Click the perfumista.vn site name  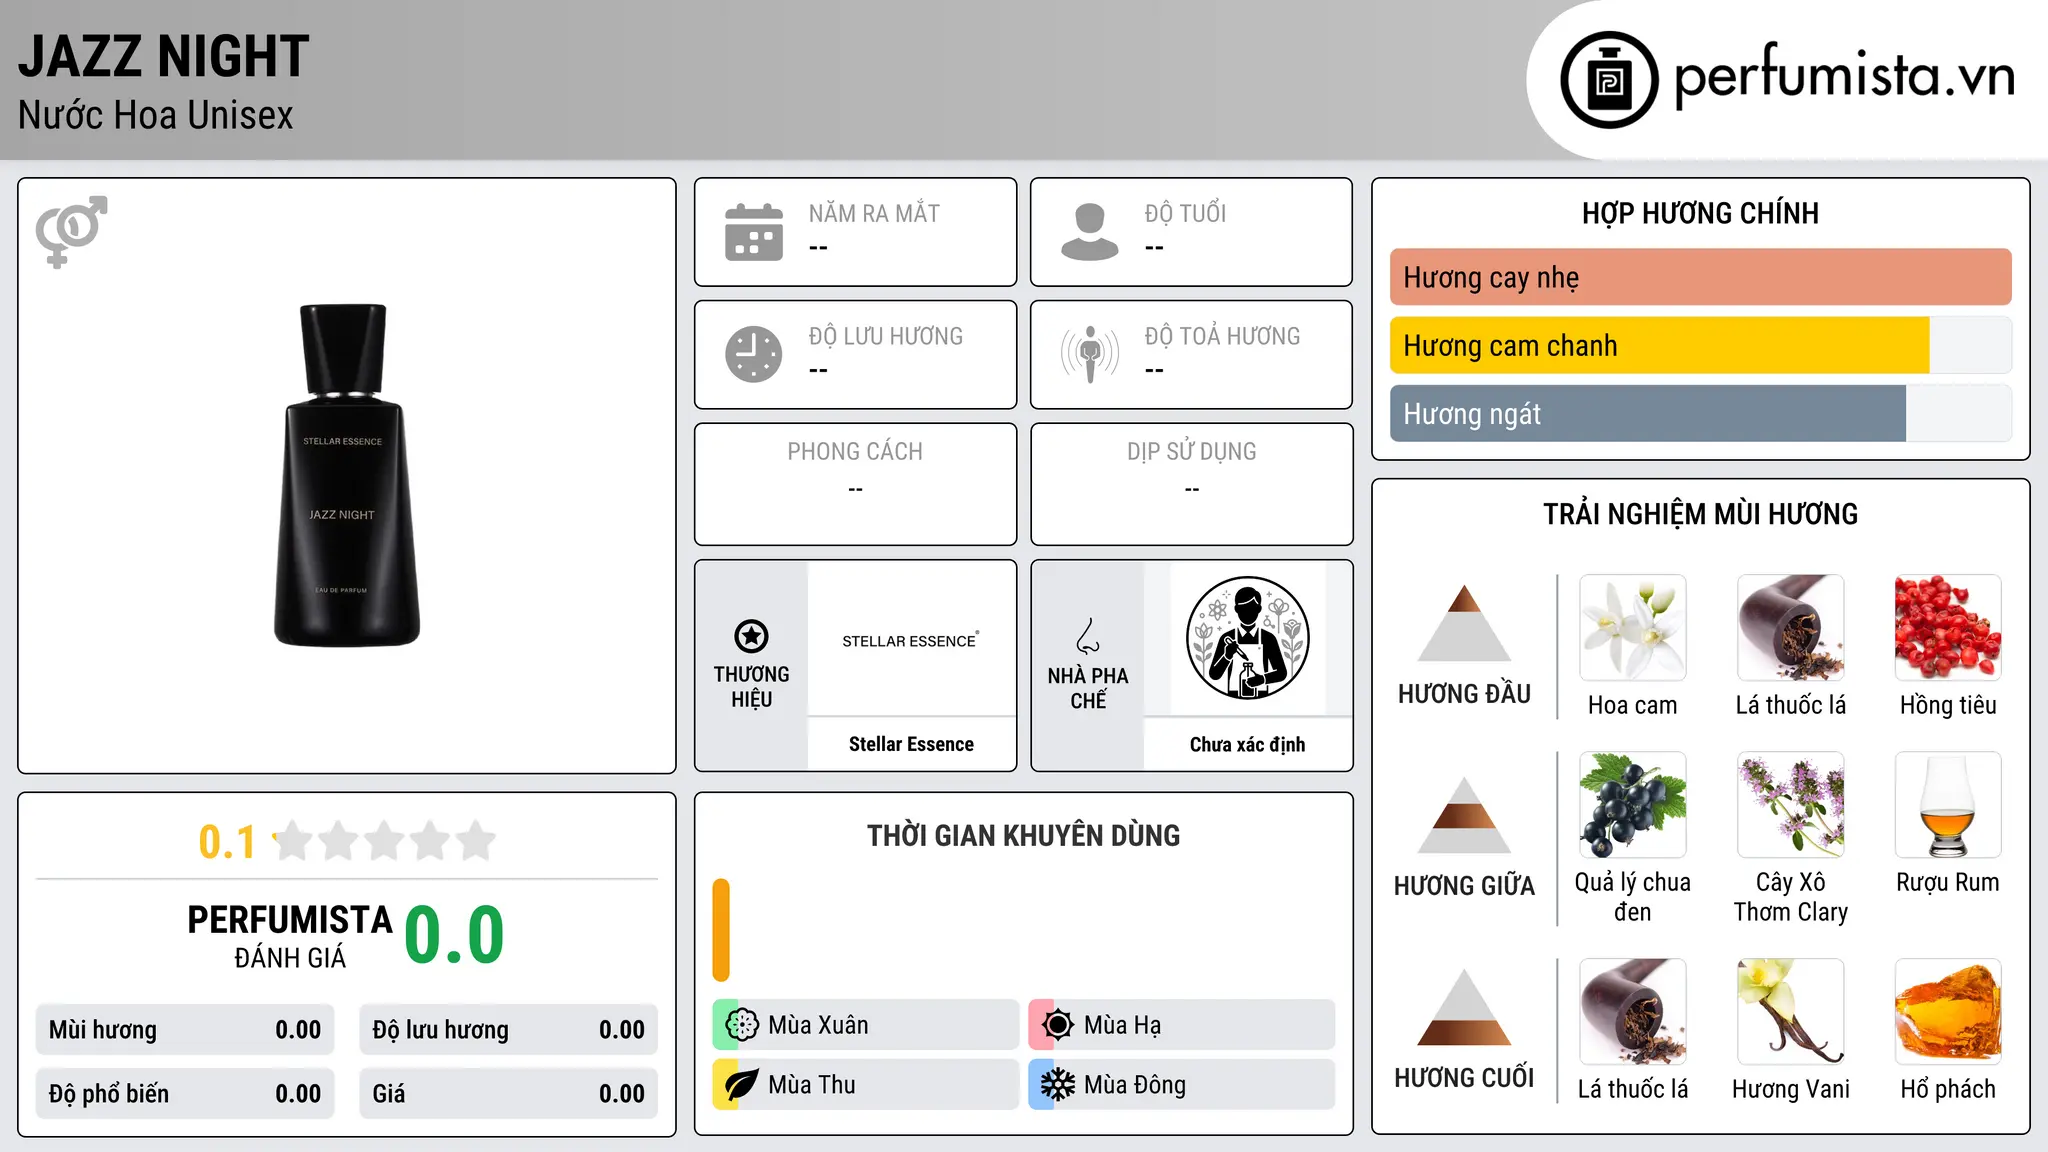pyautogui.click(x=1844, y=76)
